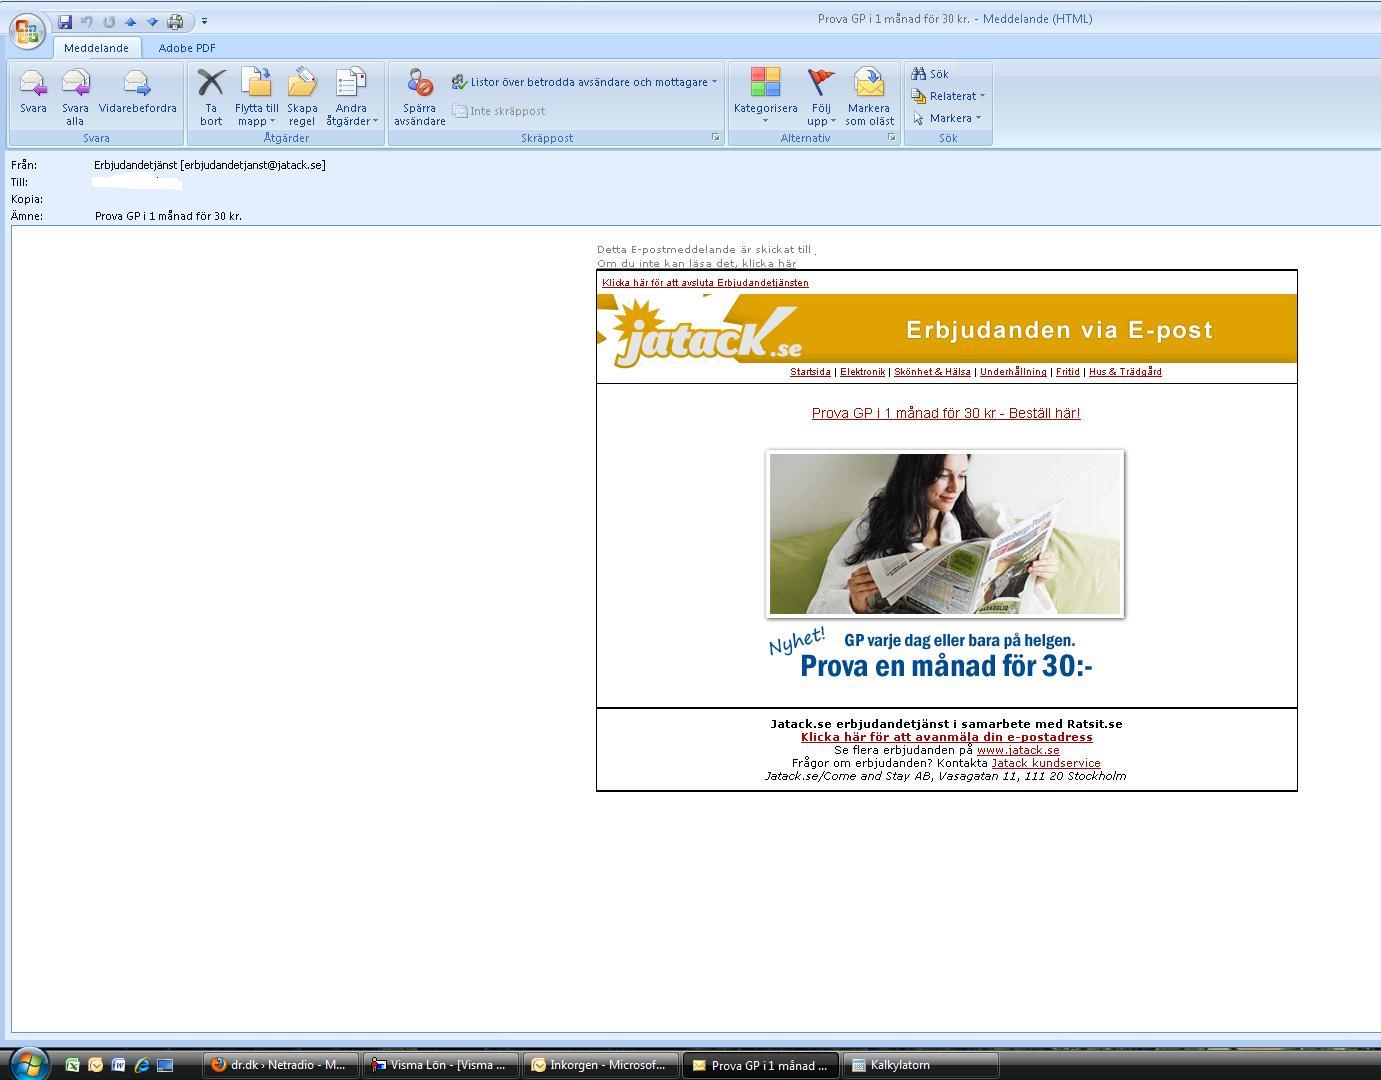Viewport: 1381px width, 1080px height.
Task: Click Prova en månad för 30:- banner
Action: point(946,666)
